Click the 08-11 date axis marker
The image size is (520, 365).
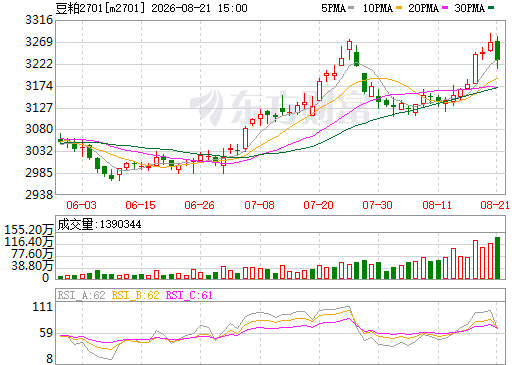tap(437, 205)
